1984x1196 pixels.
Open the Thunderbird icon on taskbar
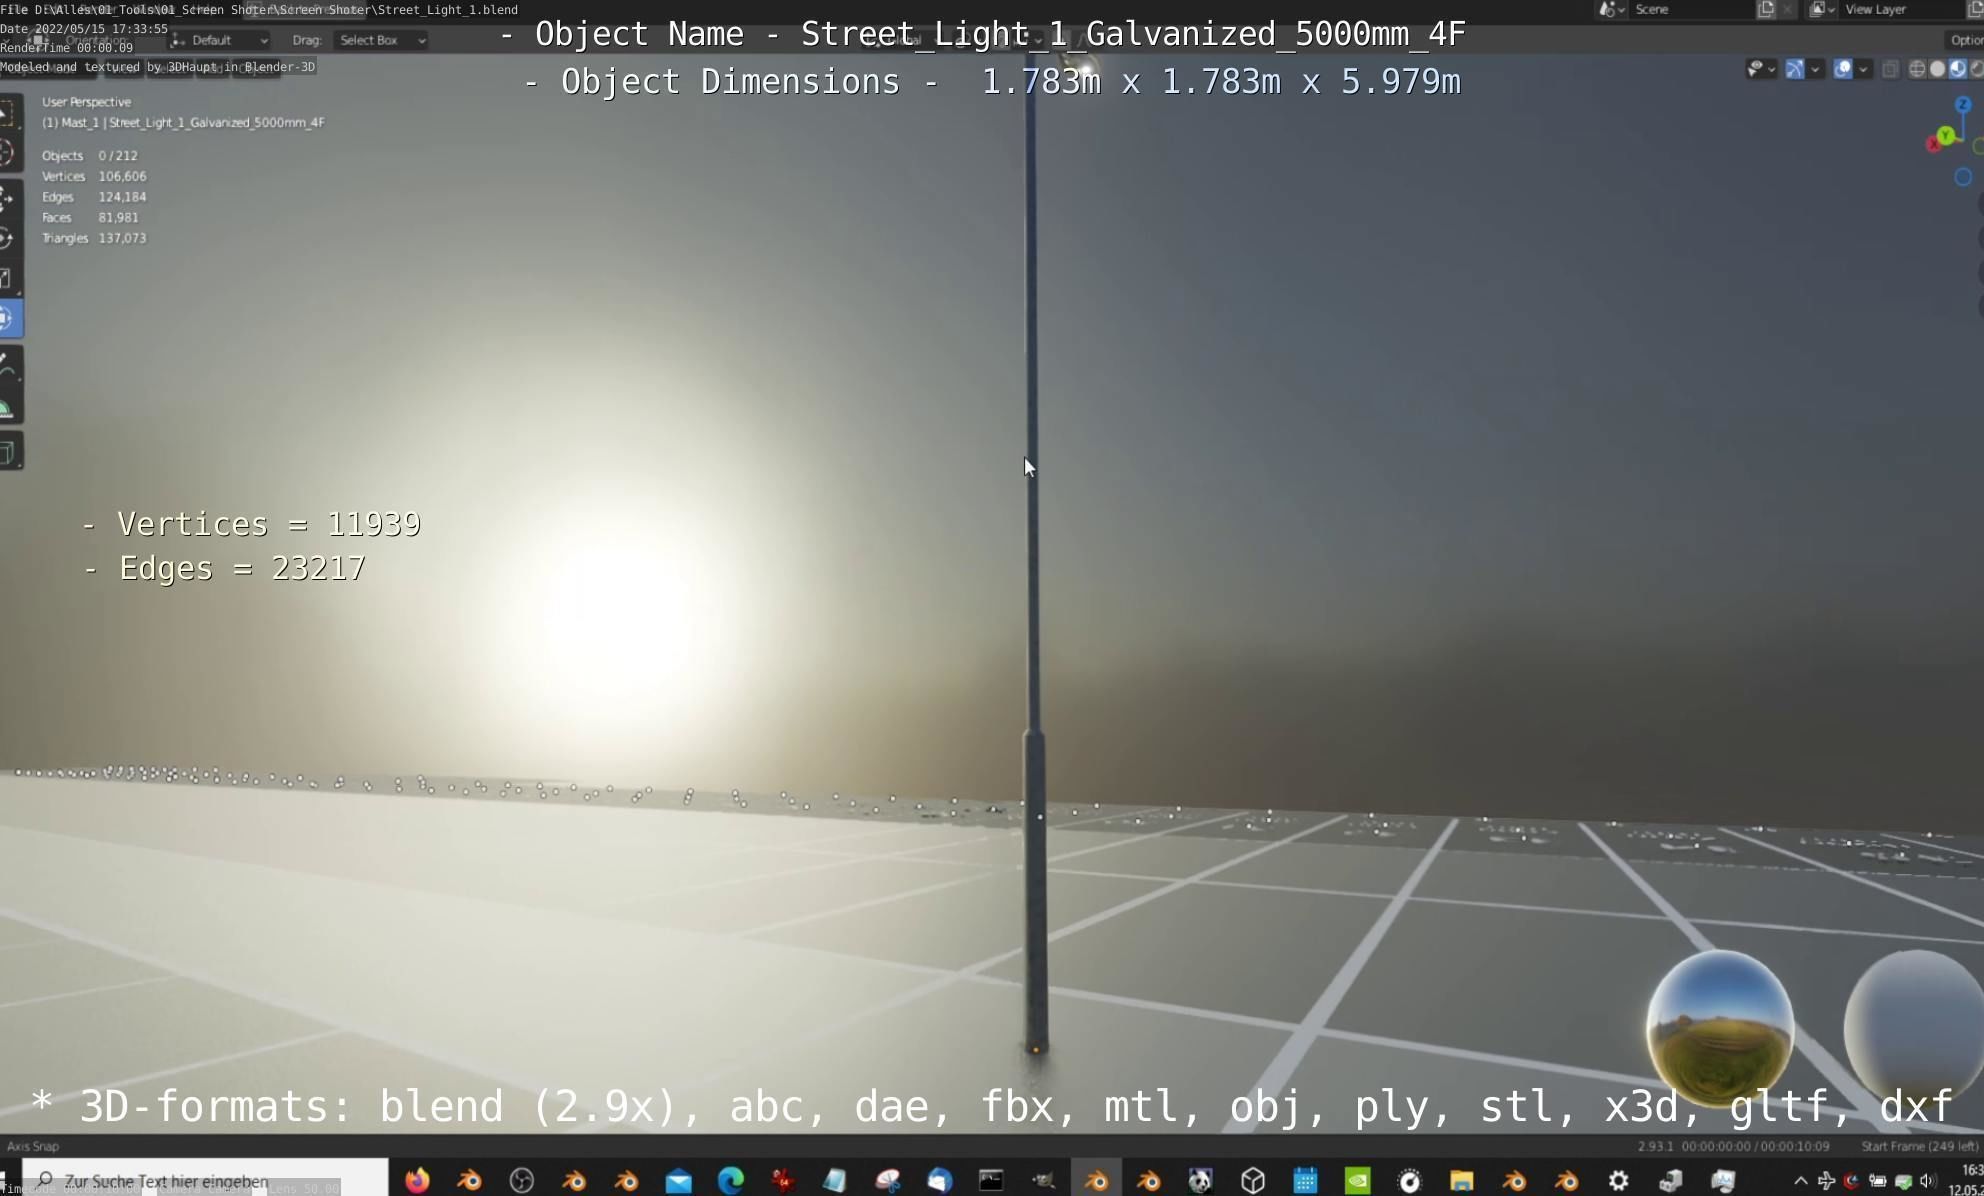(x=940, y=1181)
